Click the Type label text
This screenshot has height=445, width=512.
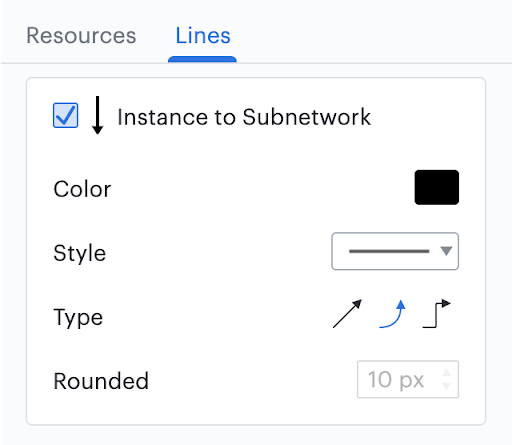78,317
